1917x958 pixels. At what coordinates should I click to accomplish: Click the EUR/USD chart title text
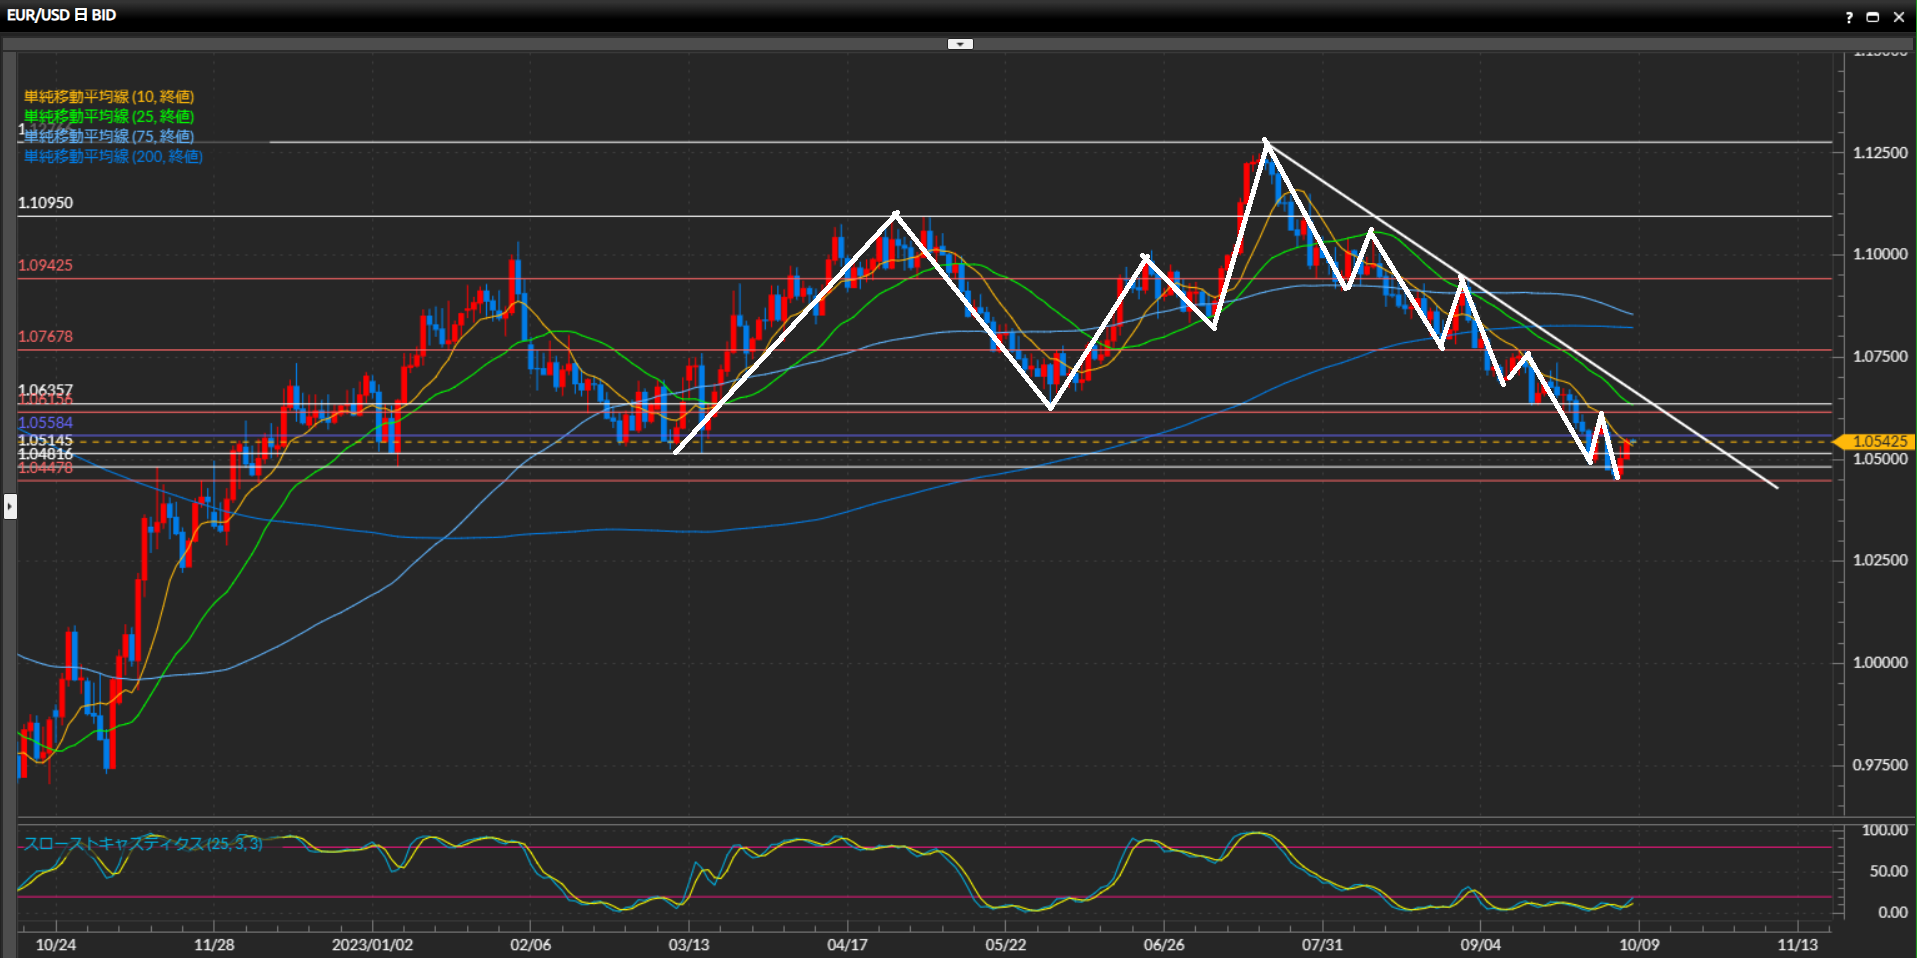(x=61, y=15)
